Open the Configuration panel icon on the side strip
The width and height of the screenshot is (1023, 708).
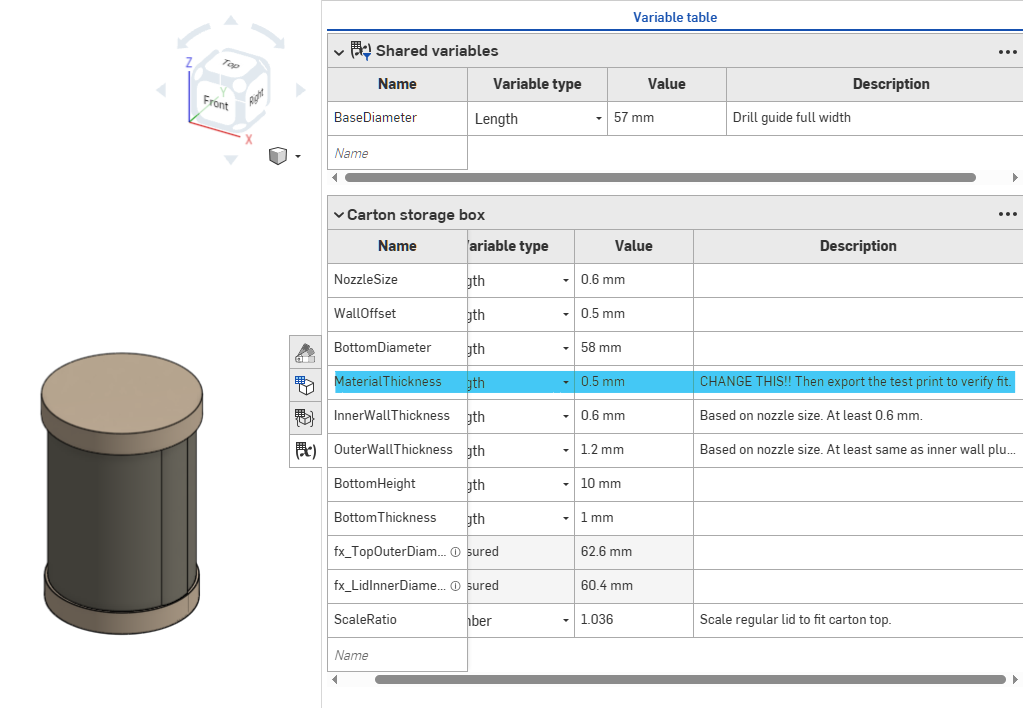[x=305, y=385]
